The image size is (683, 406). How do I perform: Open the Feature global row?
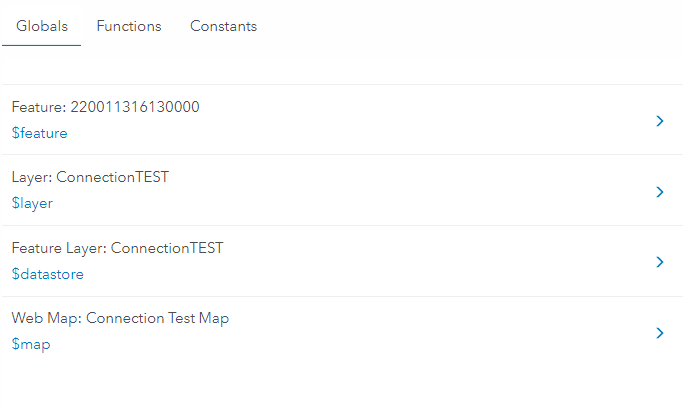coord(340,120)
